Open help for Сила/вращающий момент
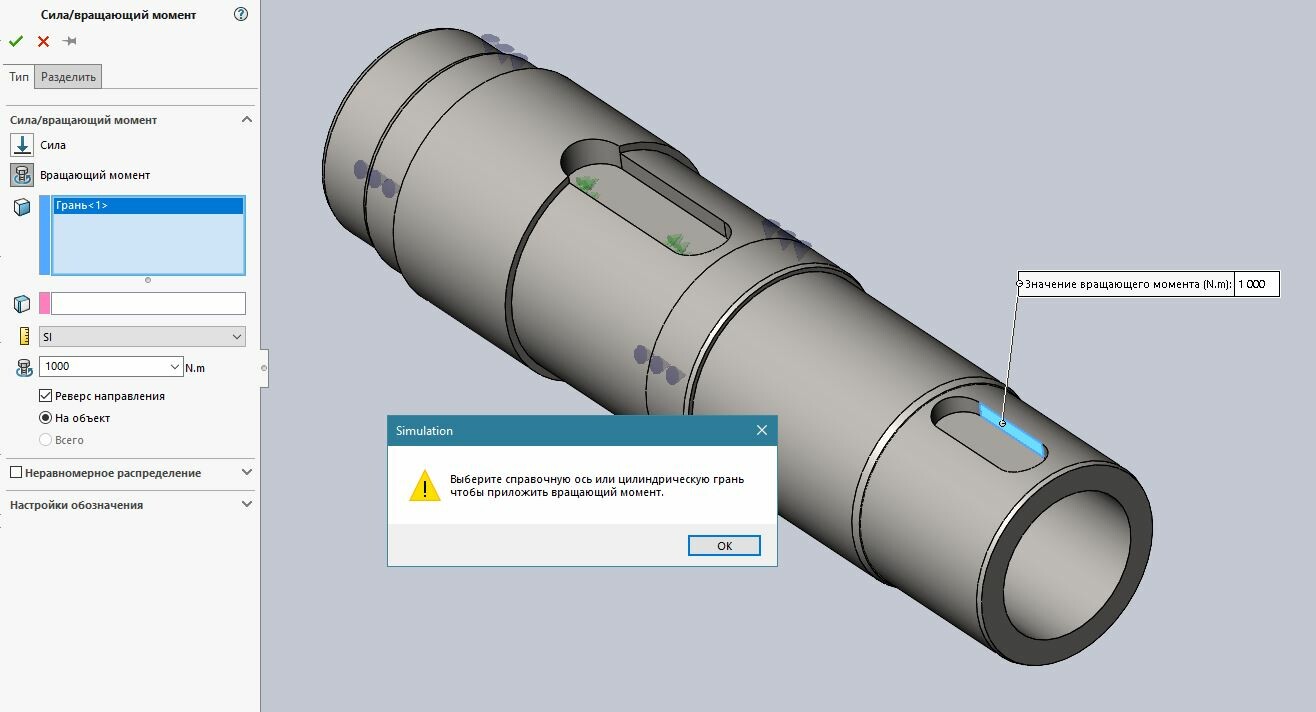Screen dimensions: 1316x712 pyautogui.click(x=240, y=15)
